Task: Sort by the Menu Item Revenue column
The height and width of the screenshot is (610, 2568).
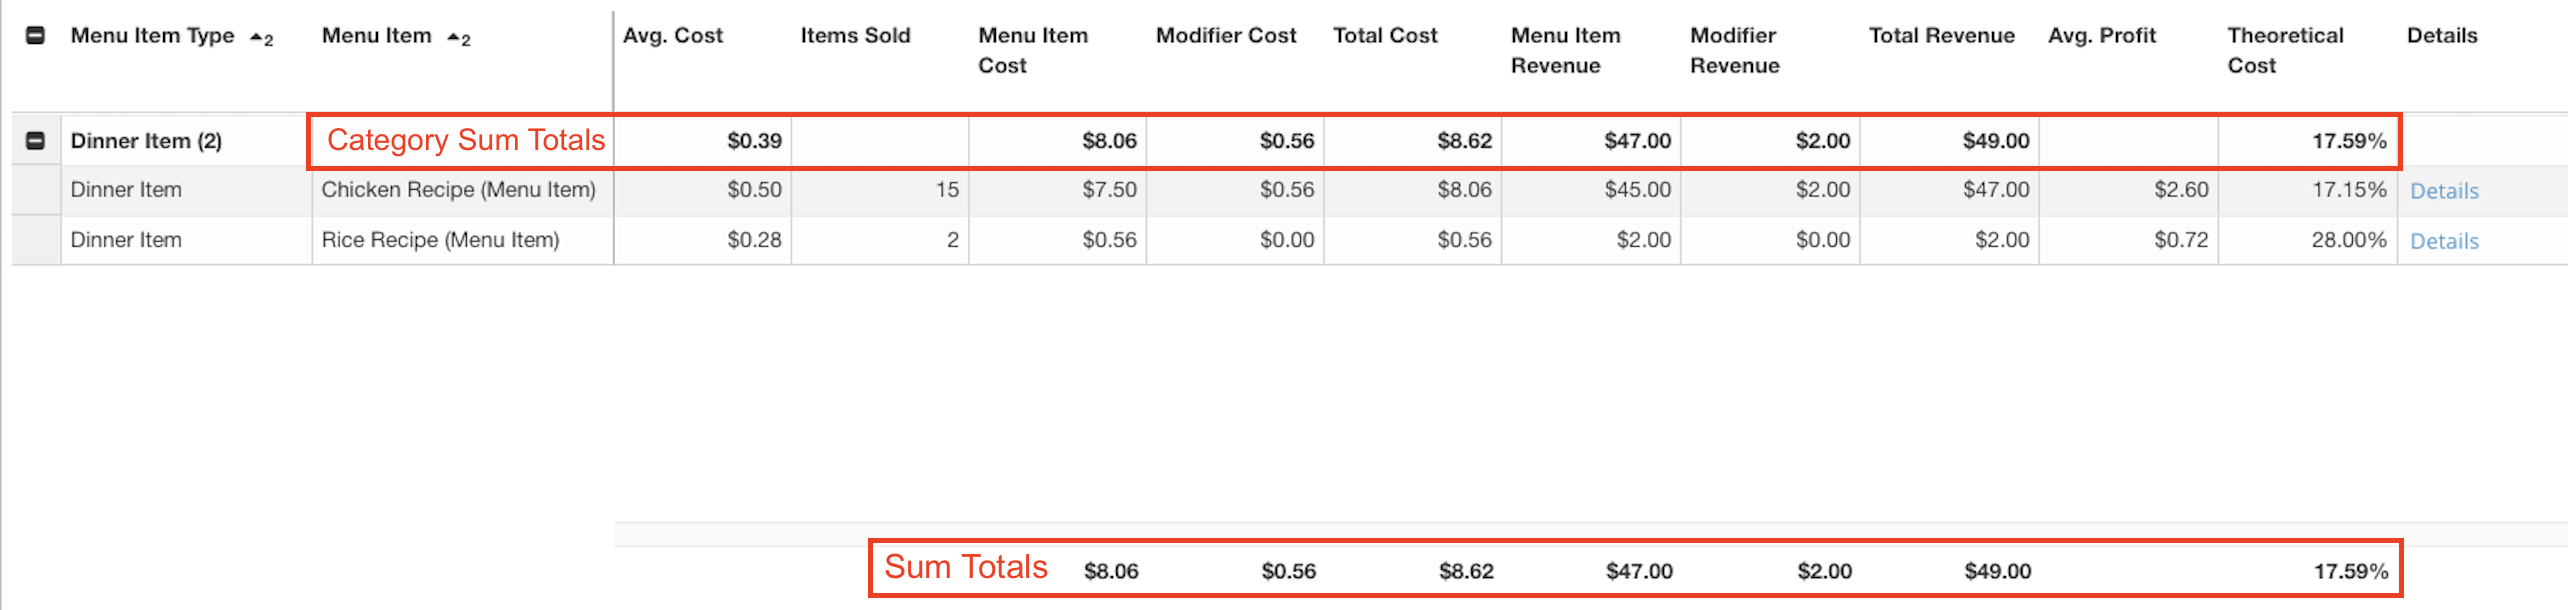Action: [1564, 50]
